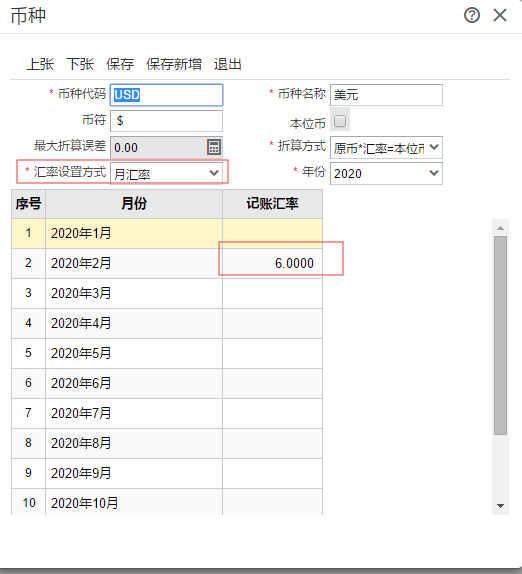Open the help question mark icon
522x574 pixels.
click(x=472, y=15)
